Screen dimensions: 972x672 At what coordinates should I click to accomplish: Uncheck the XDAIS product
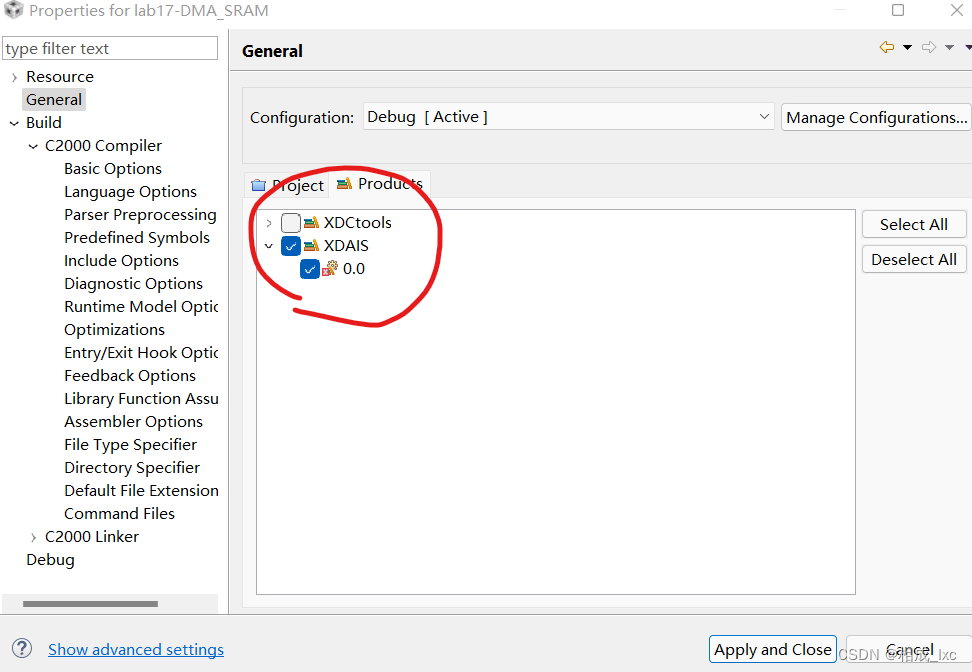[290, 245]
